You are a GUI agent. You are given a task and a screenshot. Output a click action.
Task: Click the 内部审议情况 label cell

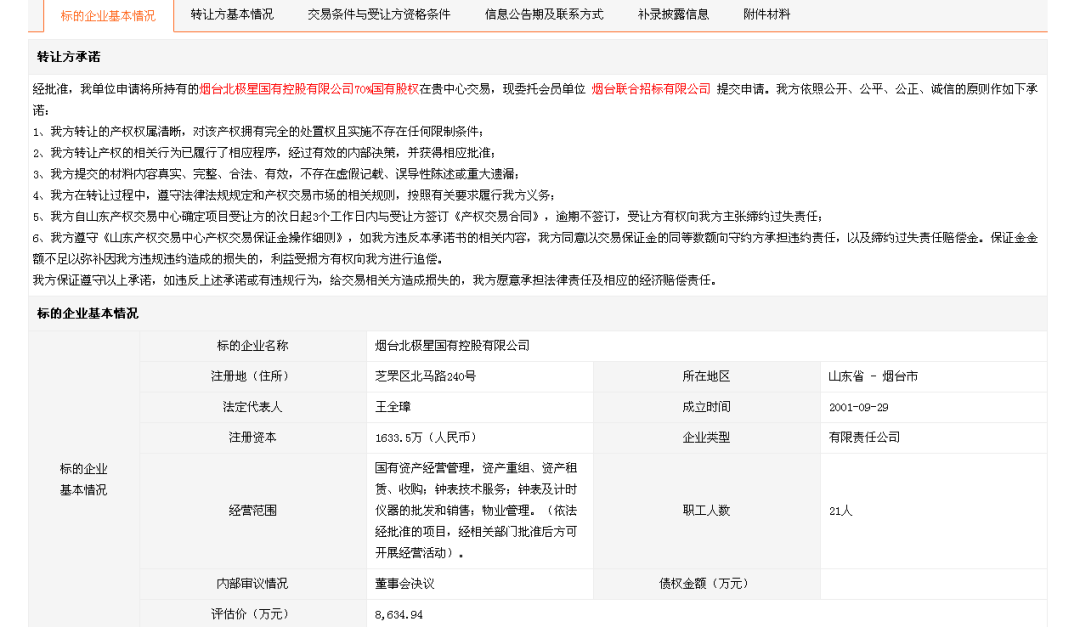(x=253, y=584)
